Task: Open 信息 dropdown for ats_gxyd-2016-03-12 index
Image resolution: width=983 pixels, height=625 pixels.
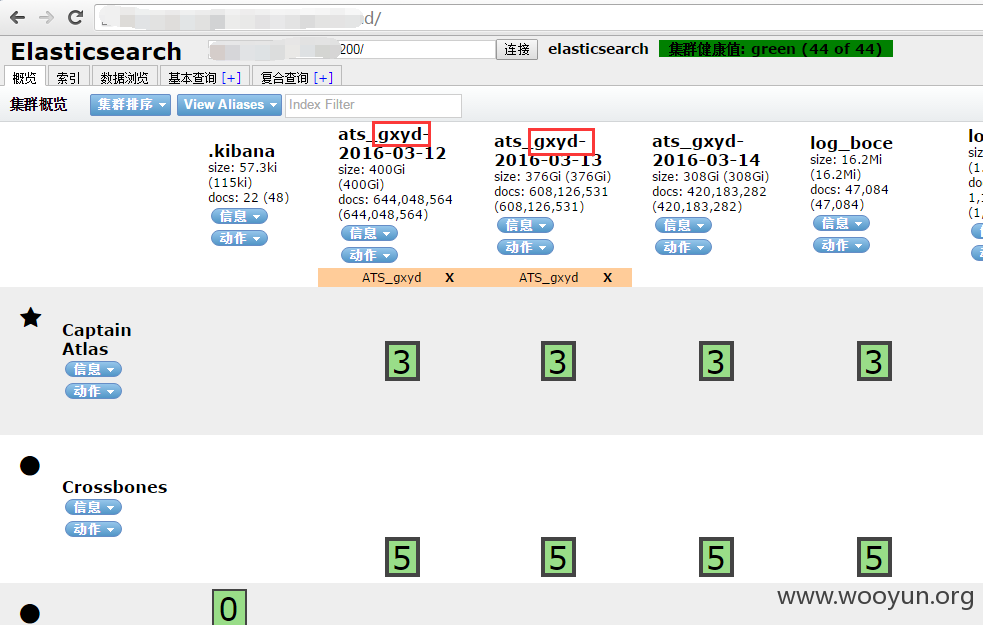Action: point(370,233)
